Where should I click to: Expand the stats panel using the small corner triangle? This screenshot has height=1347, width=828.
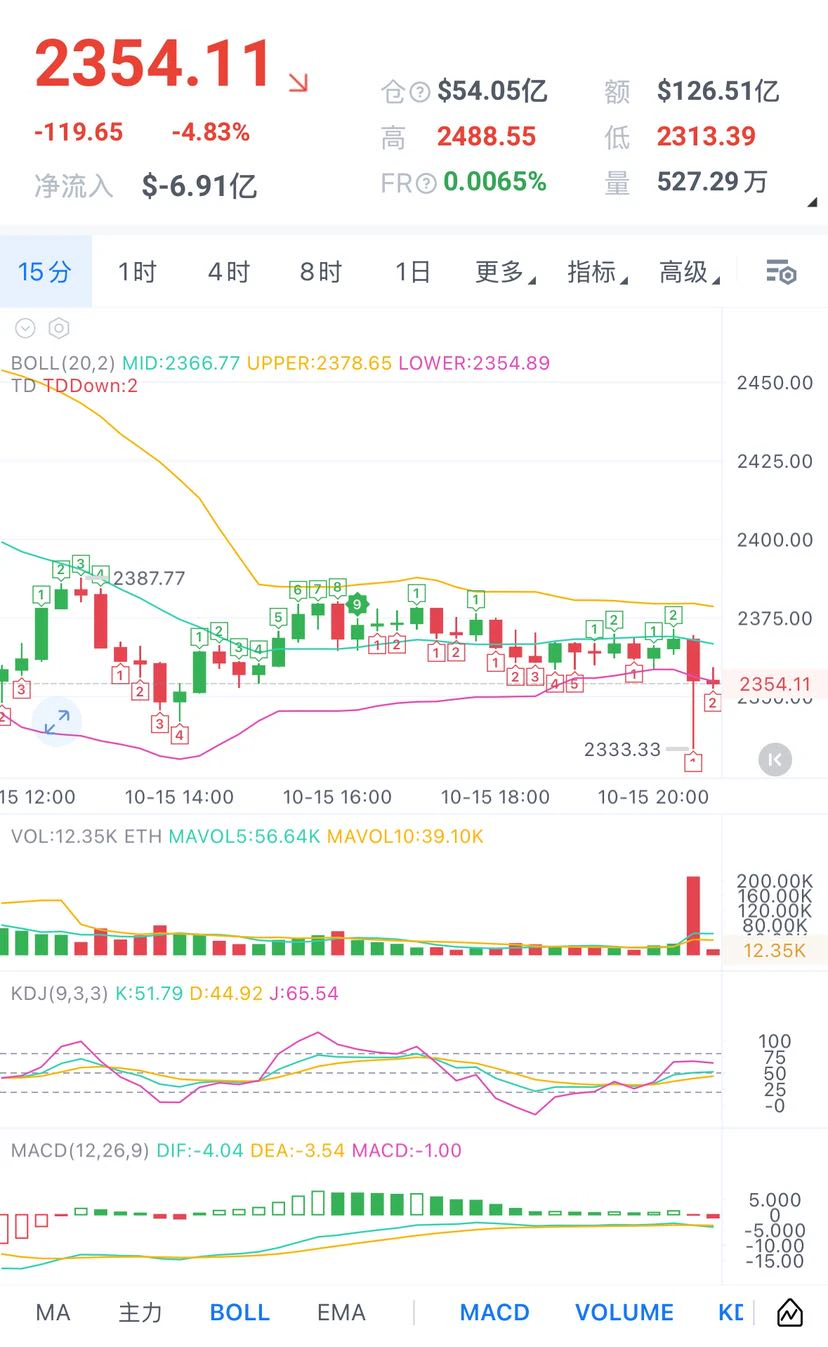[x=811, y=203]
